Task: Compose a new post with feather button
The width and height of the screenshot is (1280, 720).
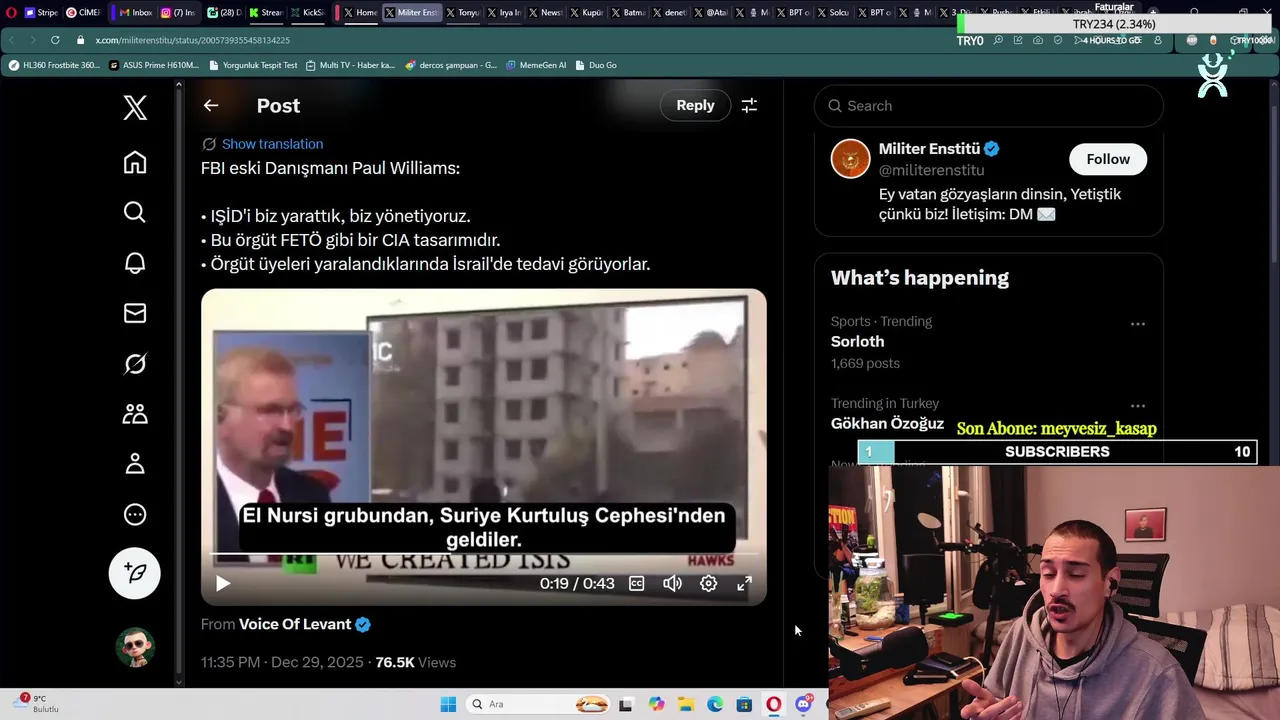Action: [135, 573]
